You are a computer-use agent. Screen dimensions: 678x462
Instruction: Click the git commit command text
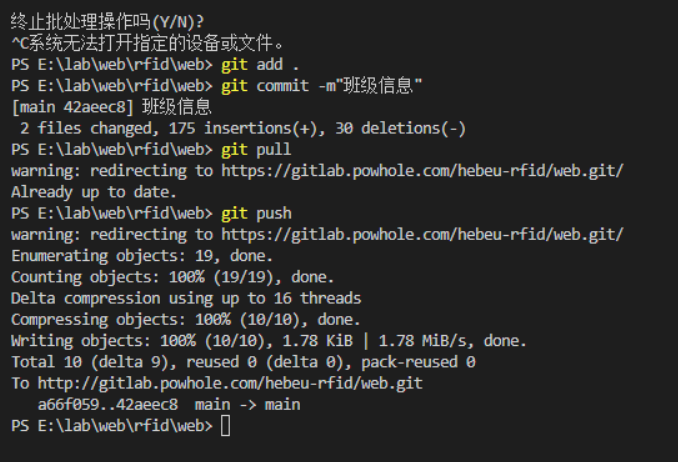[x=322, y=86]
